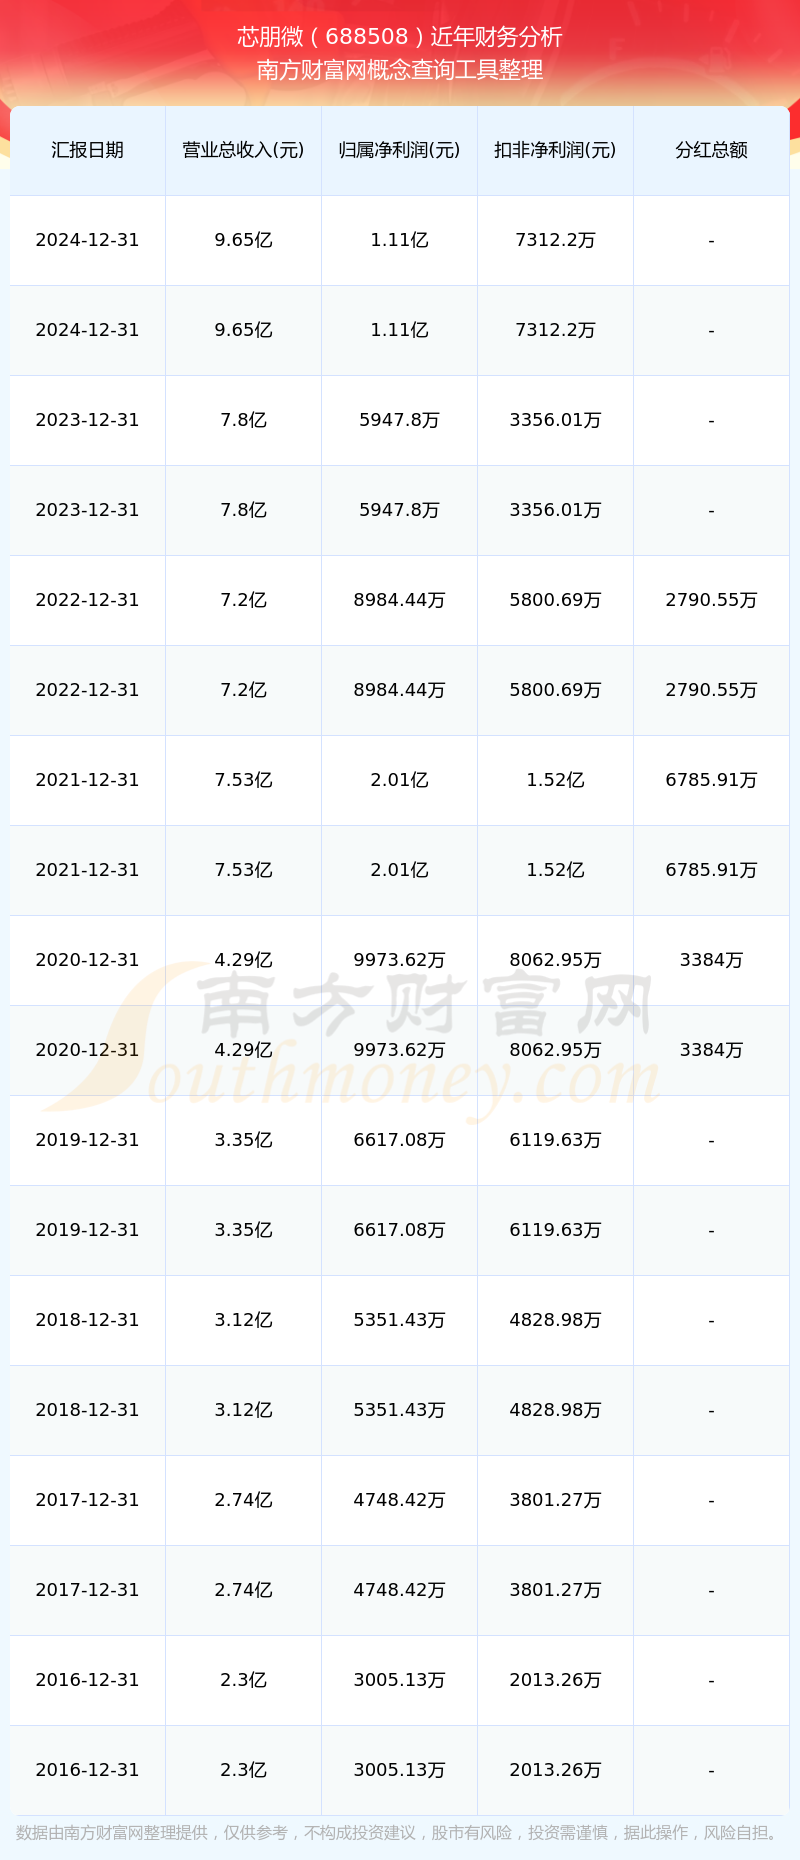
Task: Click the first 2.01亿 net profit cell
Action: click(399, 780)
